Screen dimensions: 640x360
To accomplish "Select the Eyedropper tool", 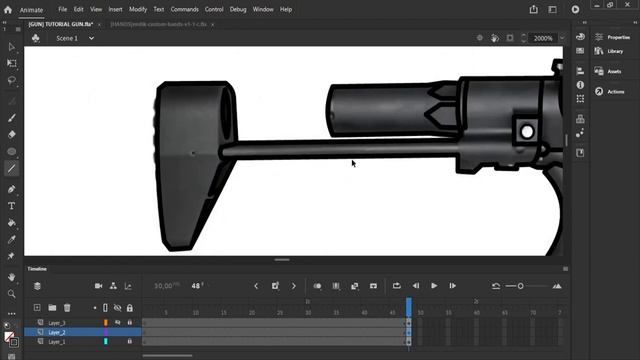I will [x=11, y=240].
